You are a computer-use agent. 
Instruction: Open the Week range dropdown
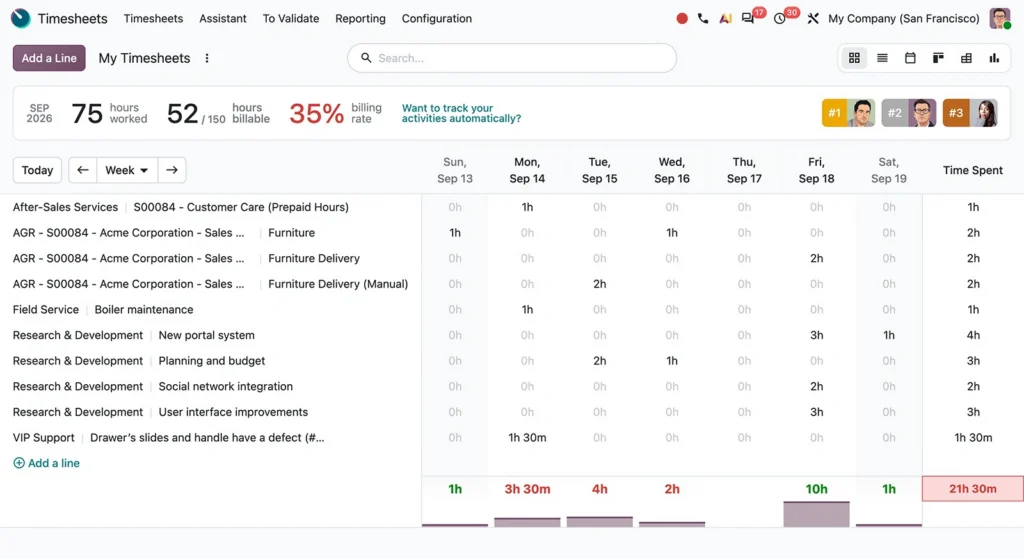coord(127,170)
